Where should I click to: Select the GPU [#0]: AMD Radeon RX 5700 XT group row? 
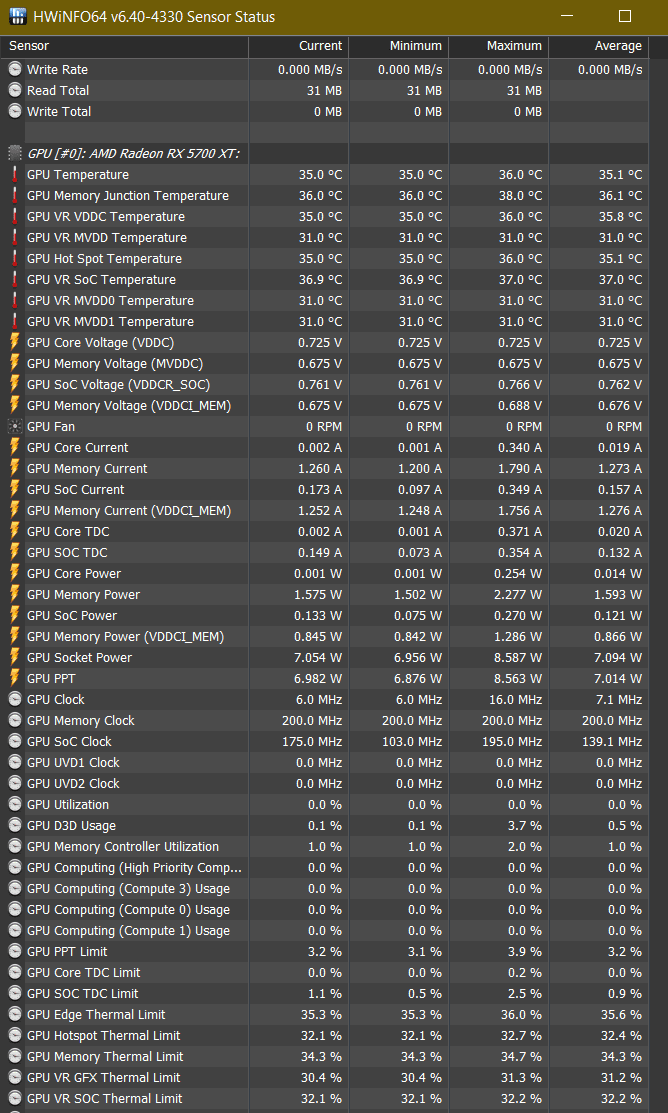(x=324, y=153)
